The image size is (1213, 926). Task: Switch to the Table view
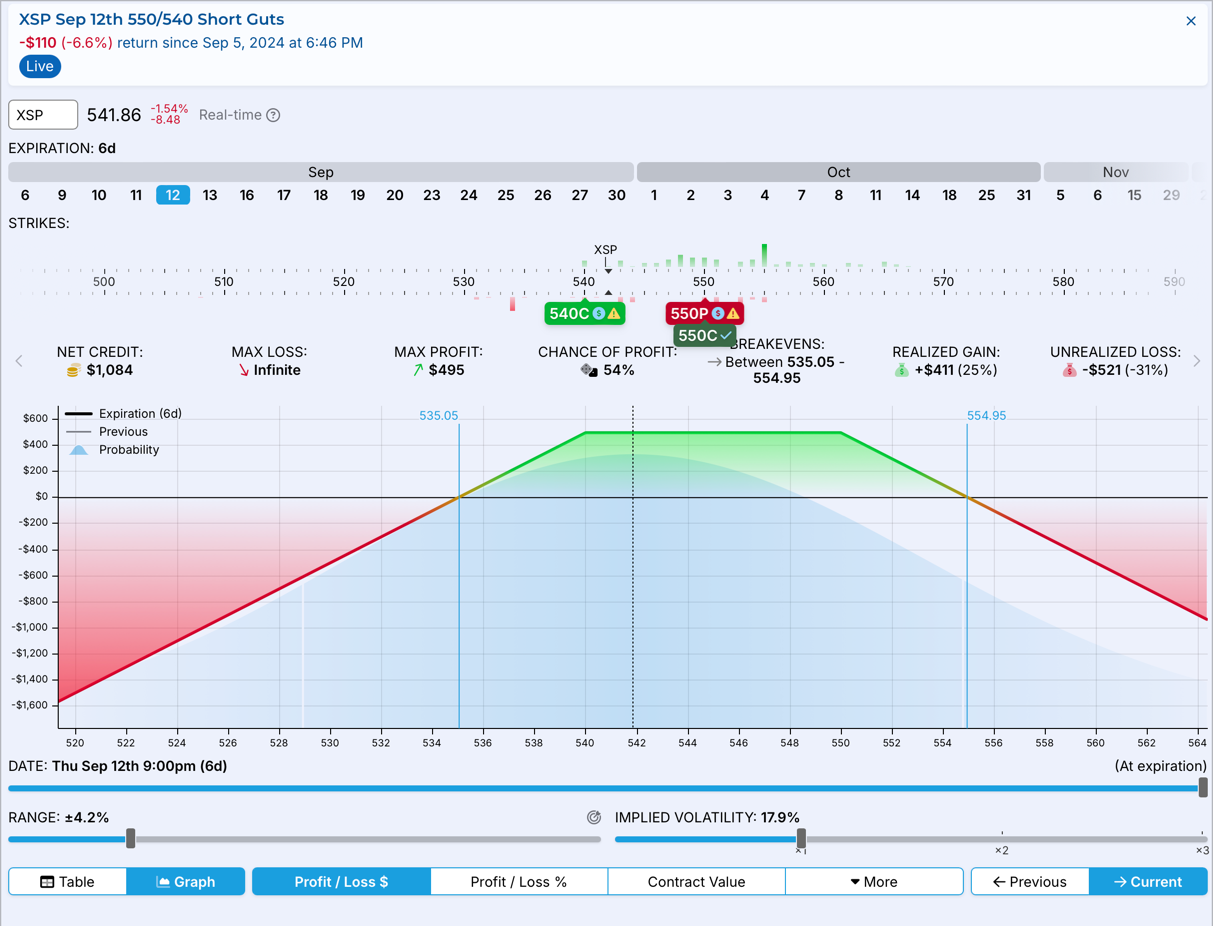click(x=68, y=882)
